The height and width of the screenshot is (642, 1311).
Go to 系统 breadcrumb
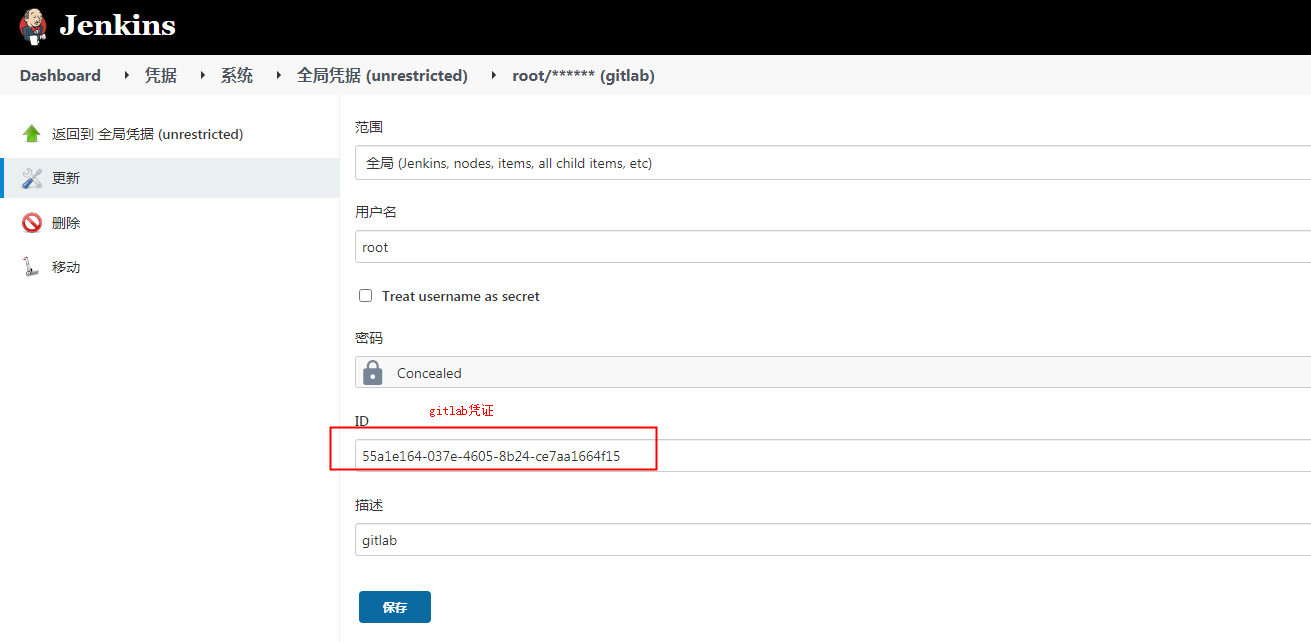click(x=237, y=76)
